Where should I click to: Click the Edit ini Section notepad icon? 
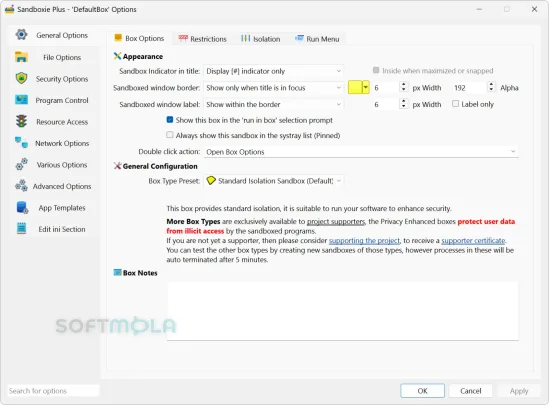[x=21, y=229]
